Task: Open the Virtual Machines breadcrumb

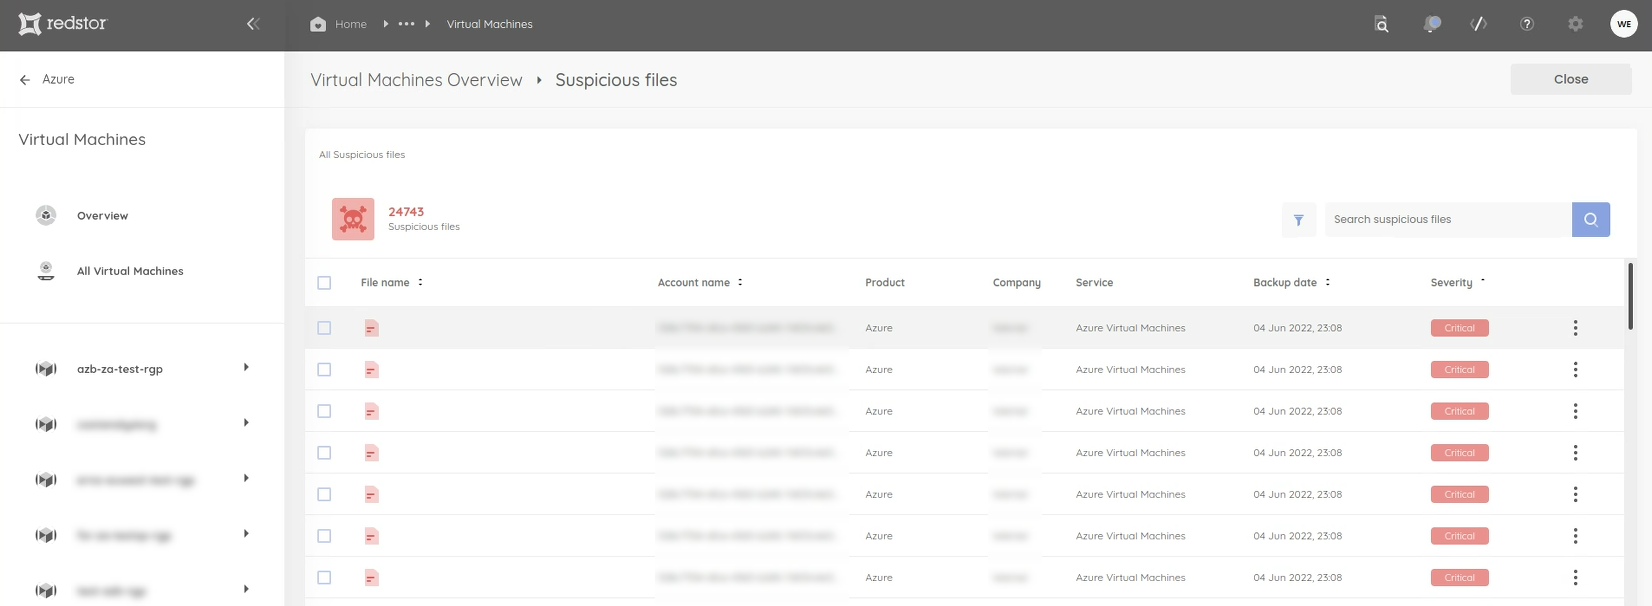Action: point(489,24)
